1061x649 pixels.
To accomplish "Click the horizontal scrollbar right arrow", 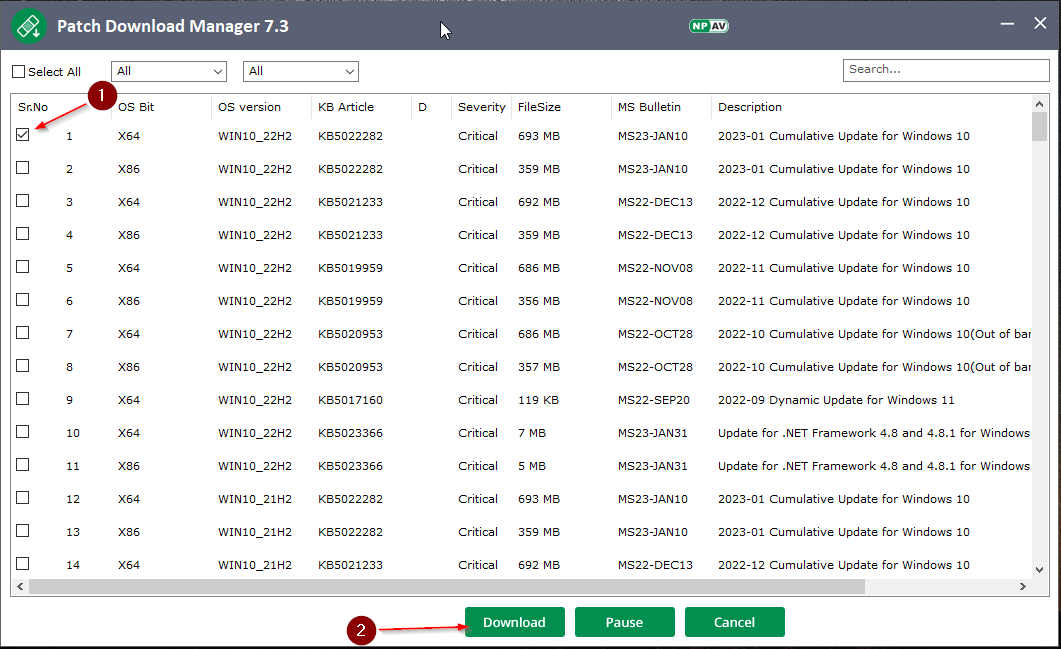I will click(x=1022, y=586).
